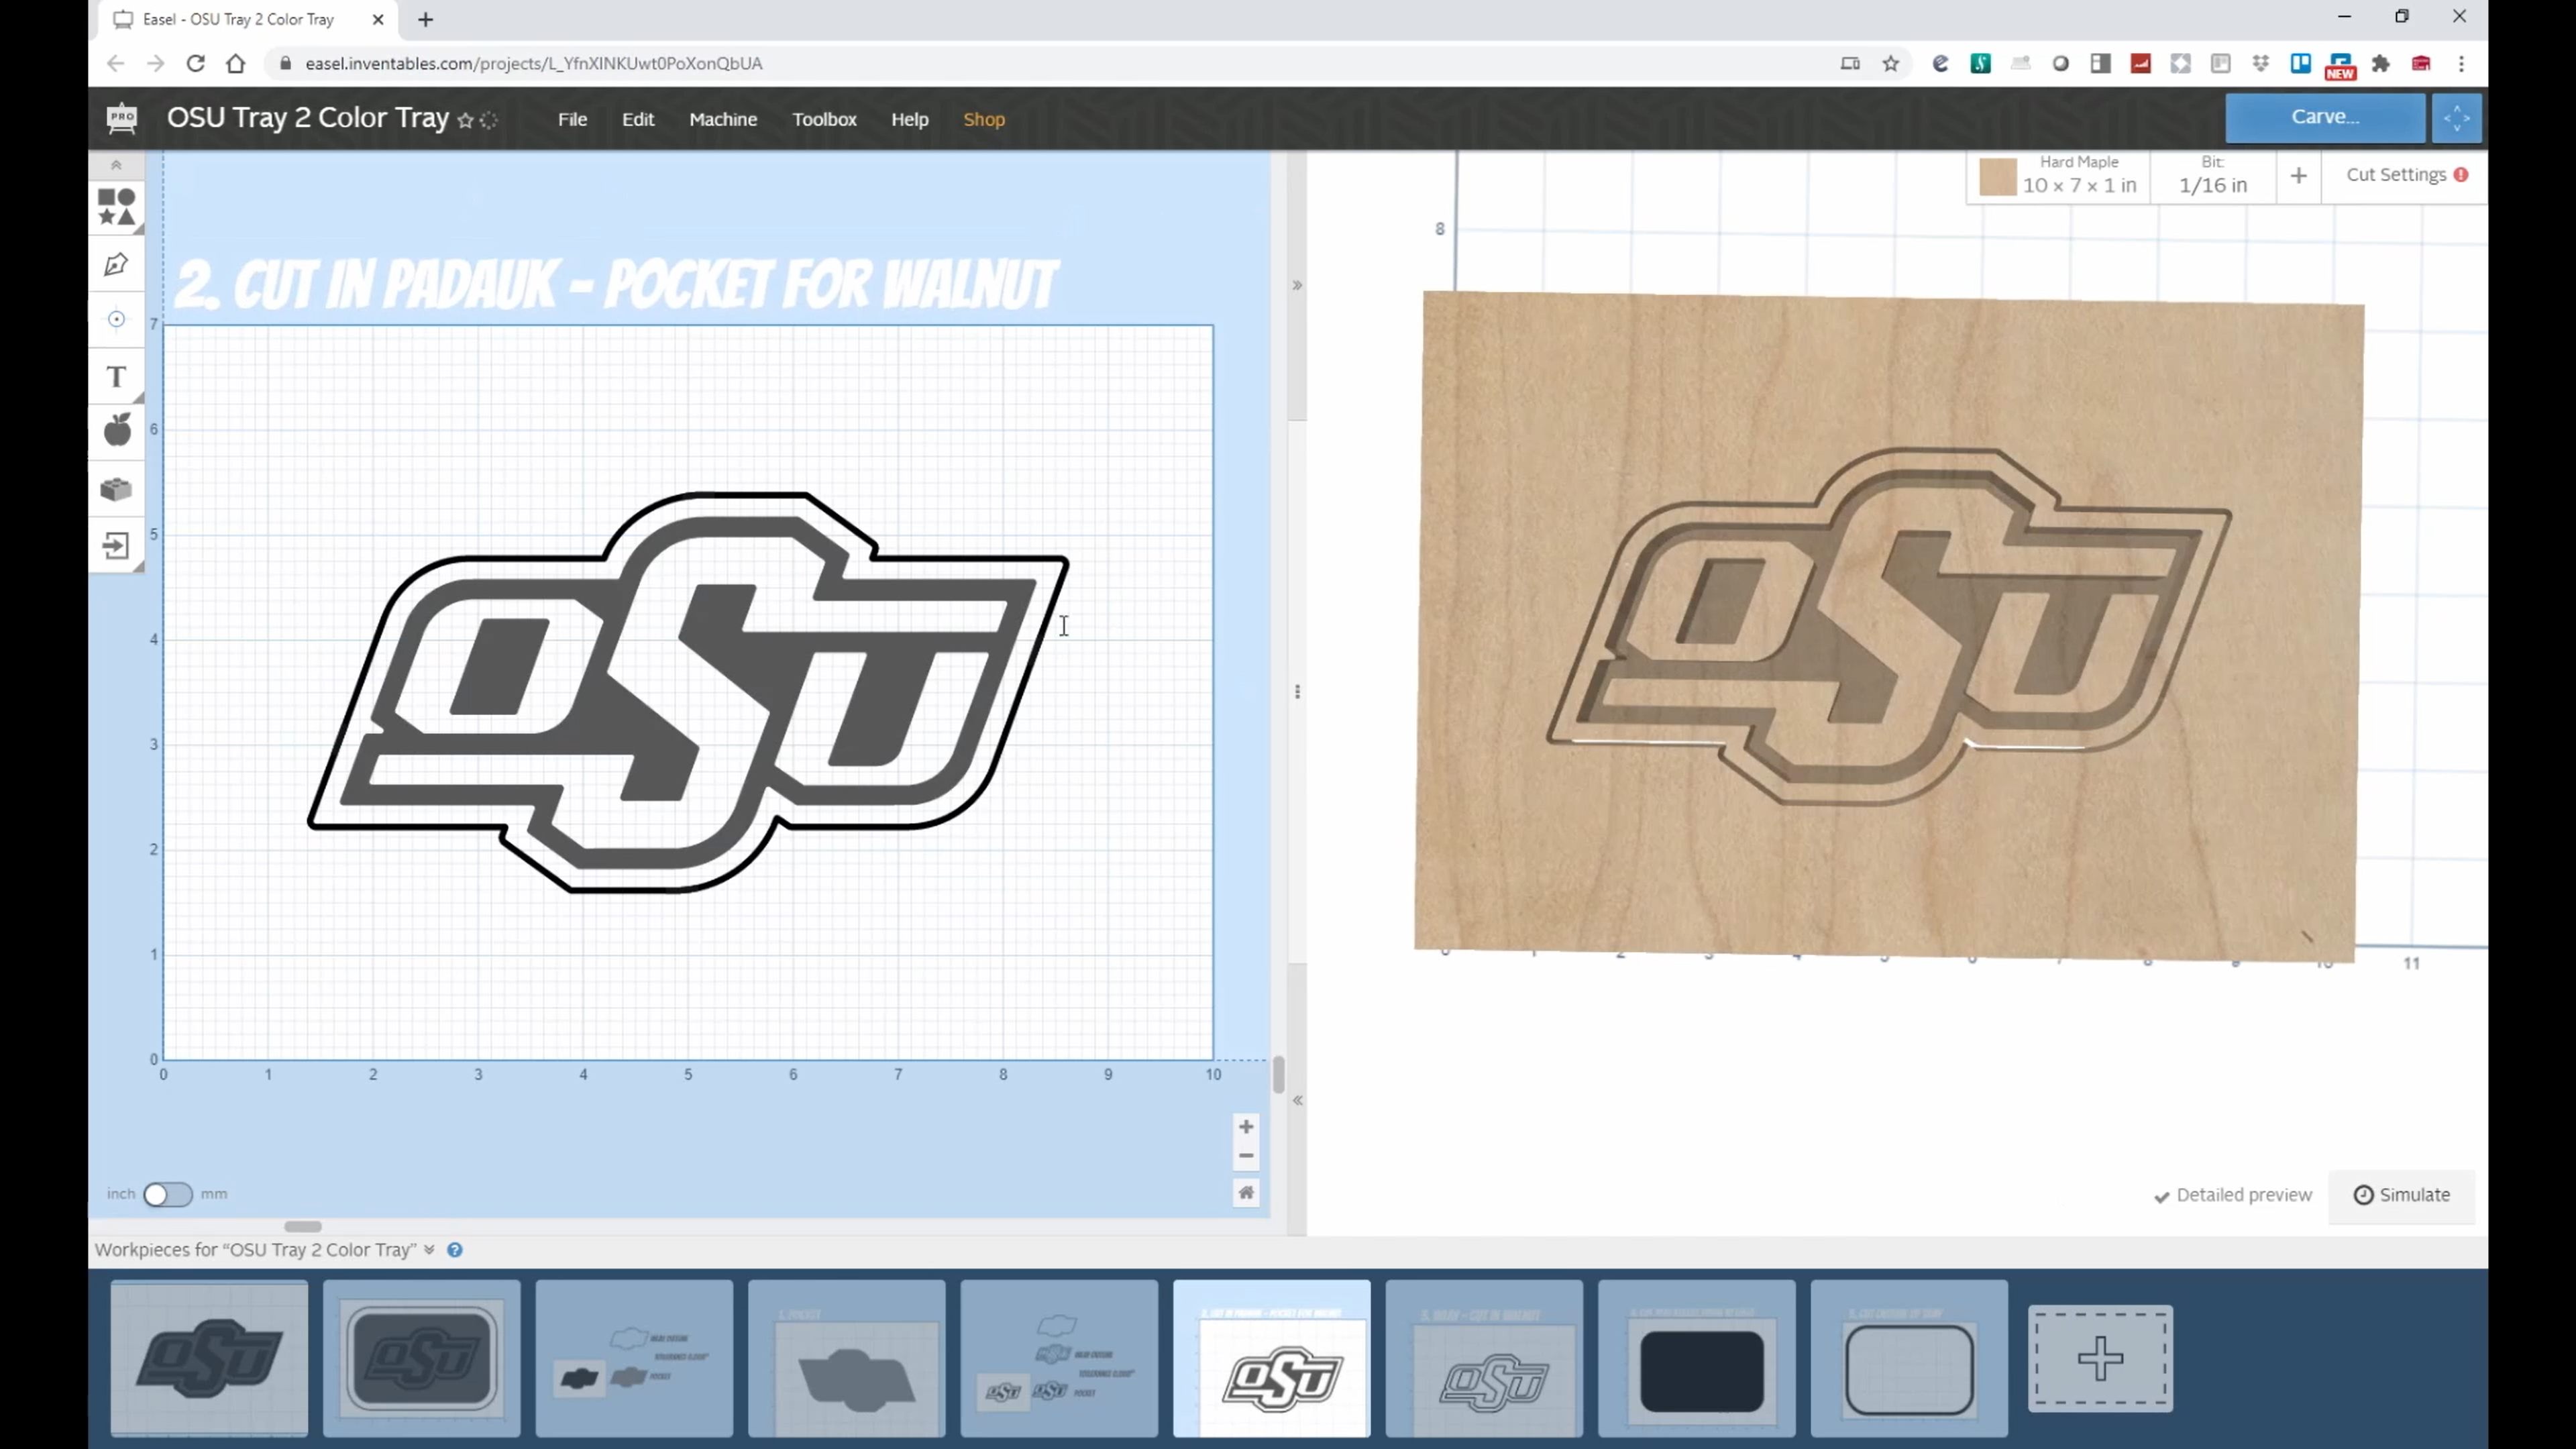Click the Import file arrow icon
This screenshot has width=2576, height=1449.
116,546
